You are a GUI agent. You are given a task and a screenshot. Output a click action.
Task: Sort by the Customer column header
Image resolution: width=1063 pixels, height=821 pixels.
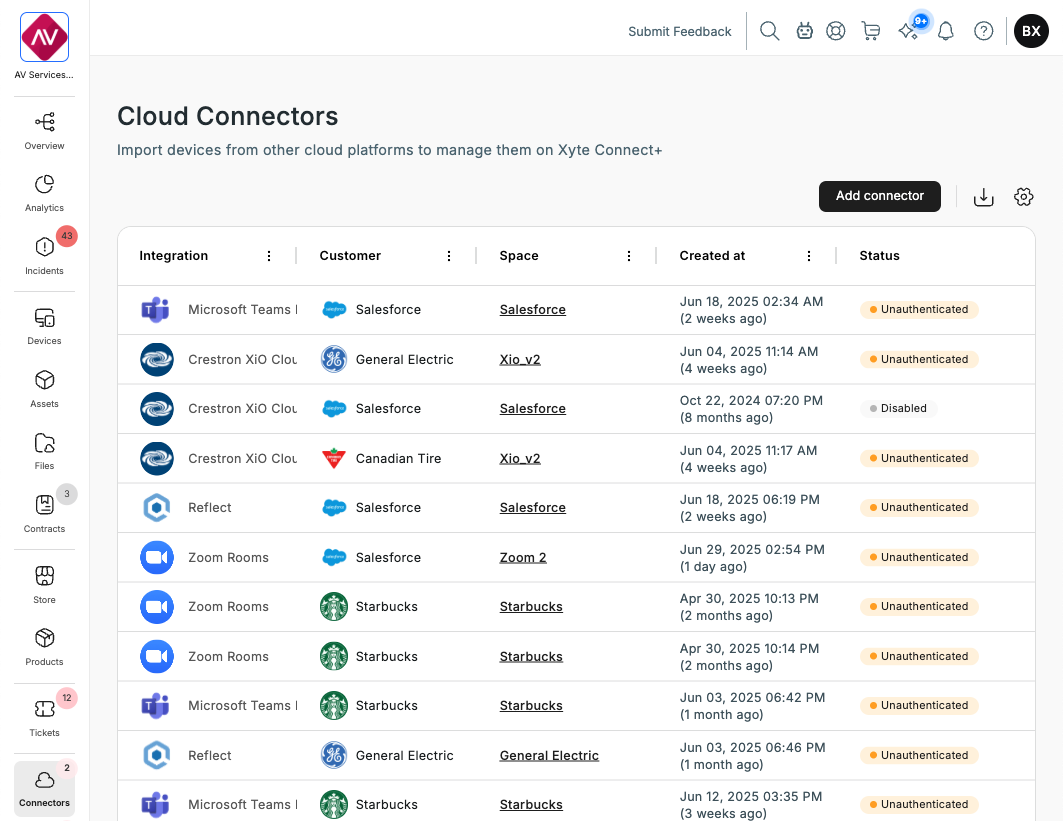point(350,256)
